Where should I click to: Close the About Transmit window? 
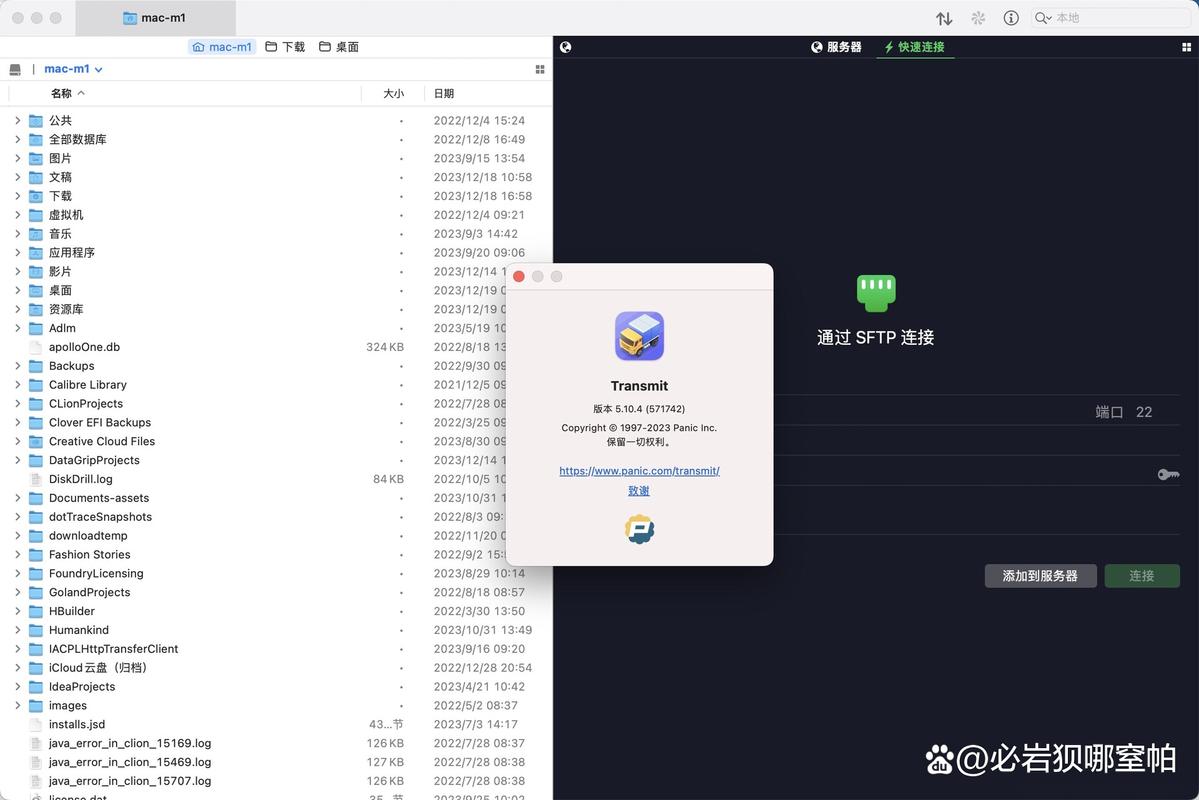[518, 276]
